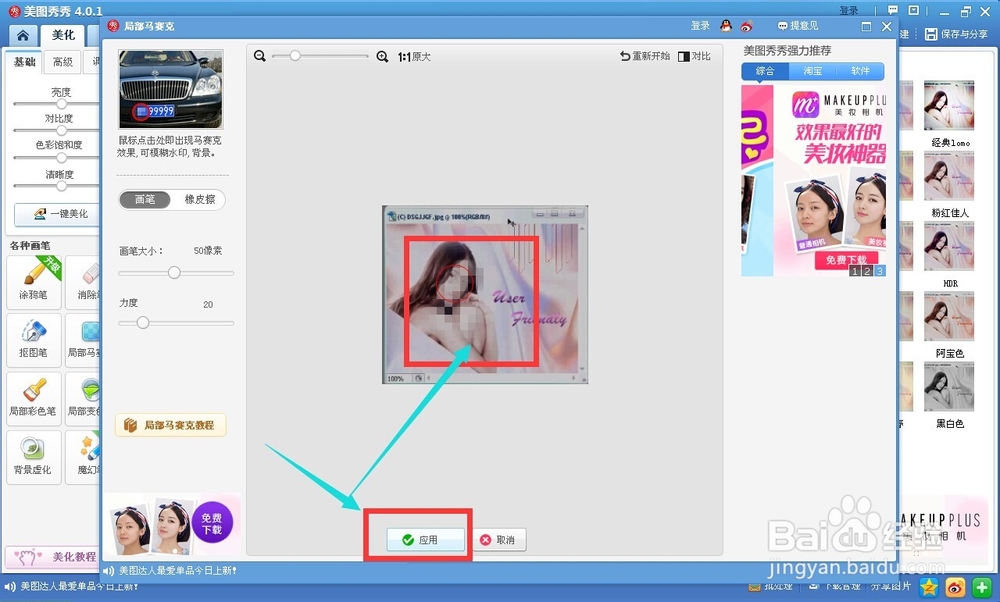Select the 综合 recommendation tab
The height and width of the screenshot is (602, 1000).
765,71
